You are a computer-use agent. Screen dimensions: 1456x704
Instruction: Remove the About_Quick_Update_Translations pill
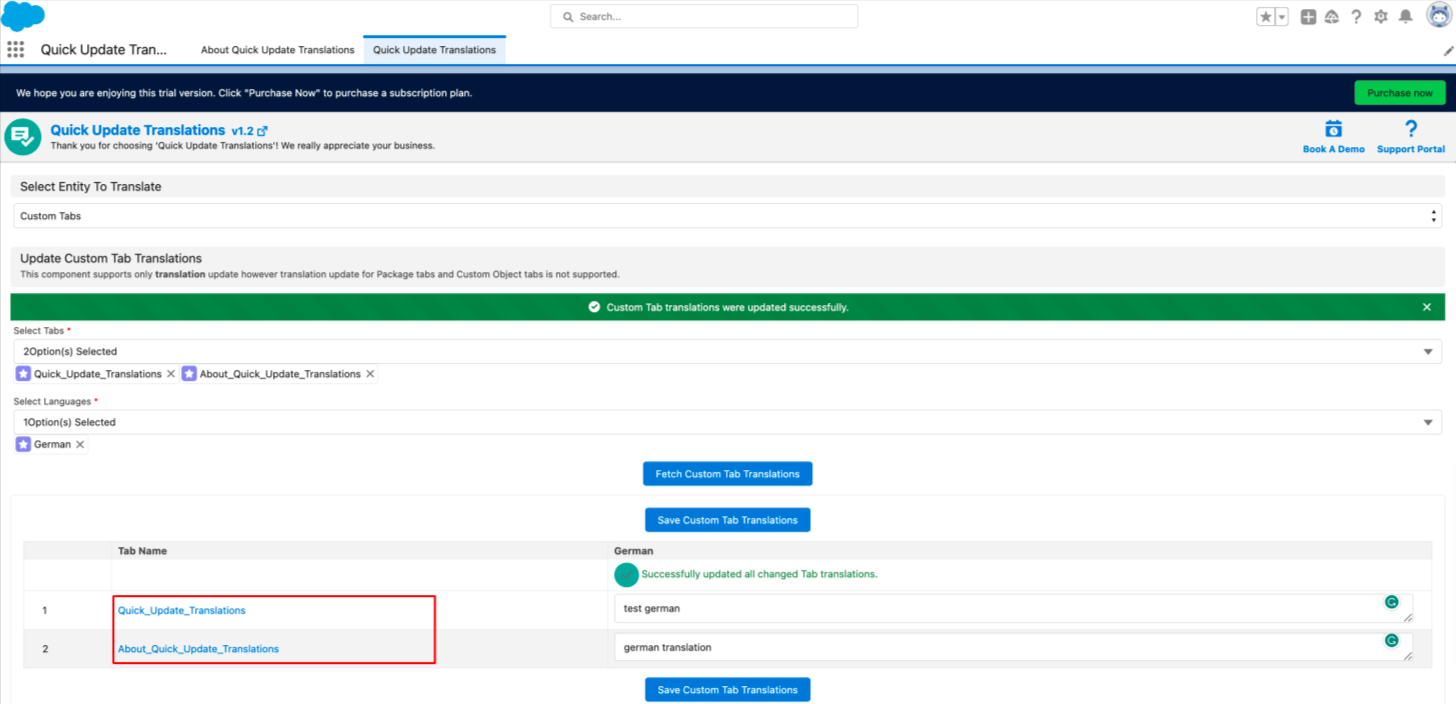coord(370,374)
